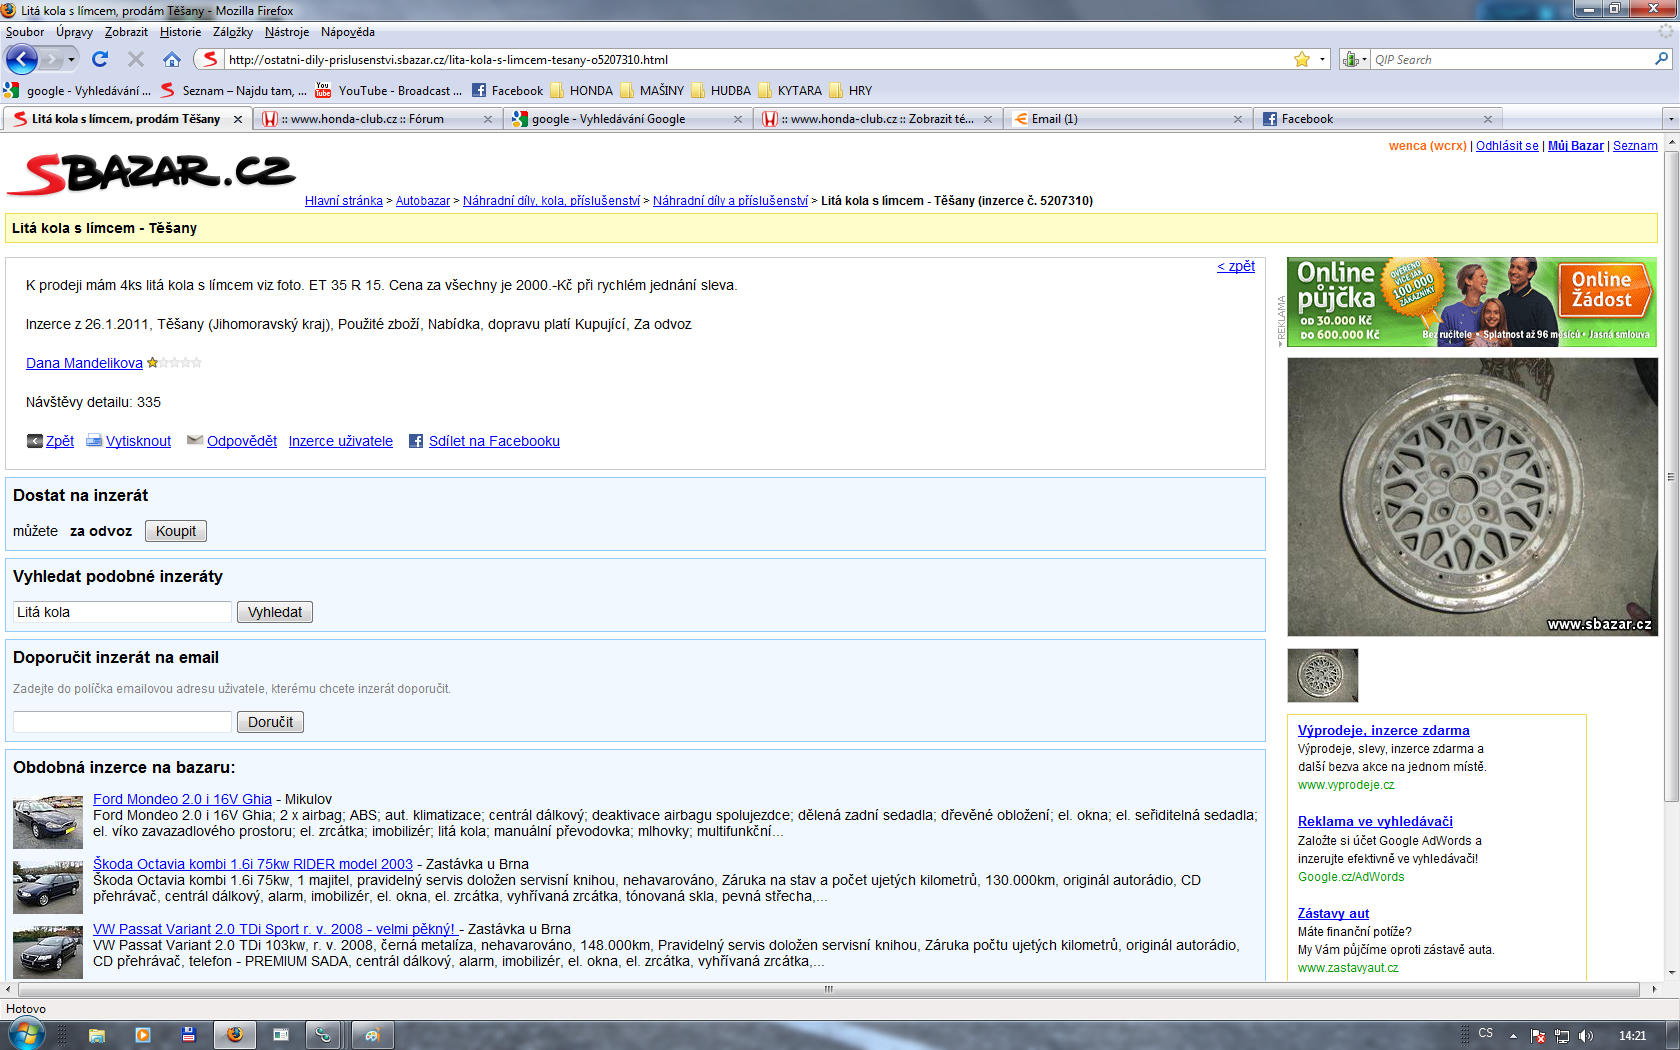
Task: Click the Sdílet na Facebooku link
Action: pos(493,441)
